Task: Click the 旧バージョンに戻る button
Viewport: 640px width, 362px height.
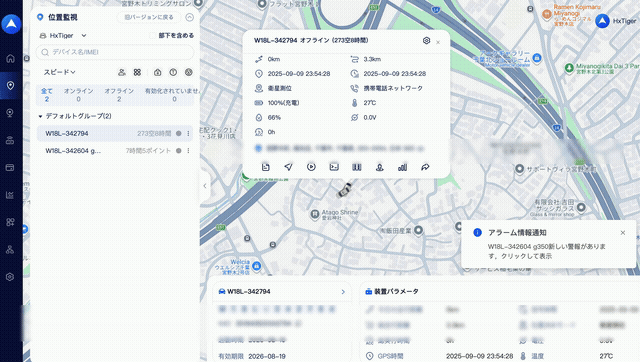Action: click(149, 17)
